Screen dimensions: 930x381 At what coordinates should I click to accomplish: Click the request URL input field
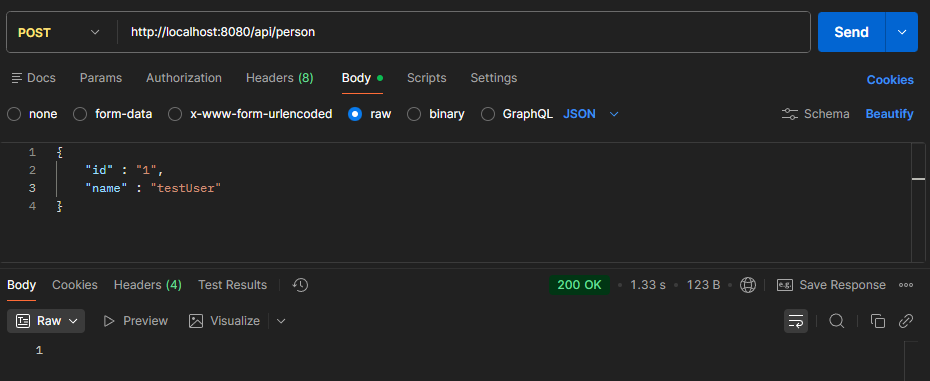464,32
